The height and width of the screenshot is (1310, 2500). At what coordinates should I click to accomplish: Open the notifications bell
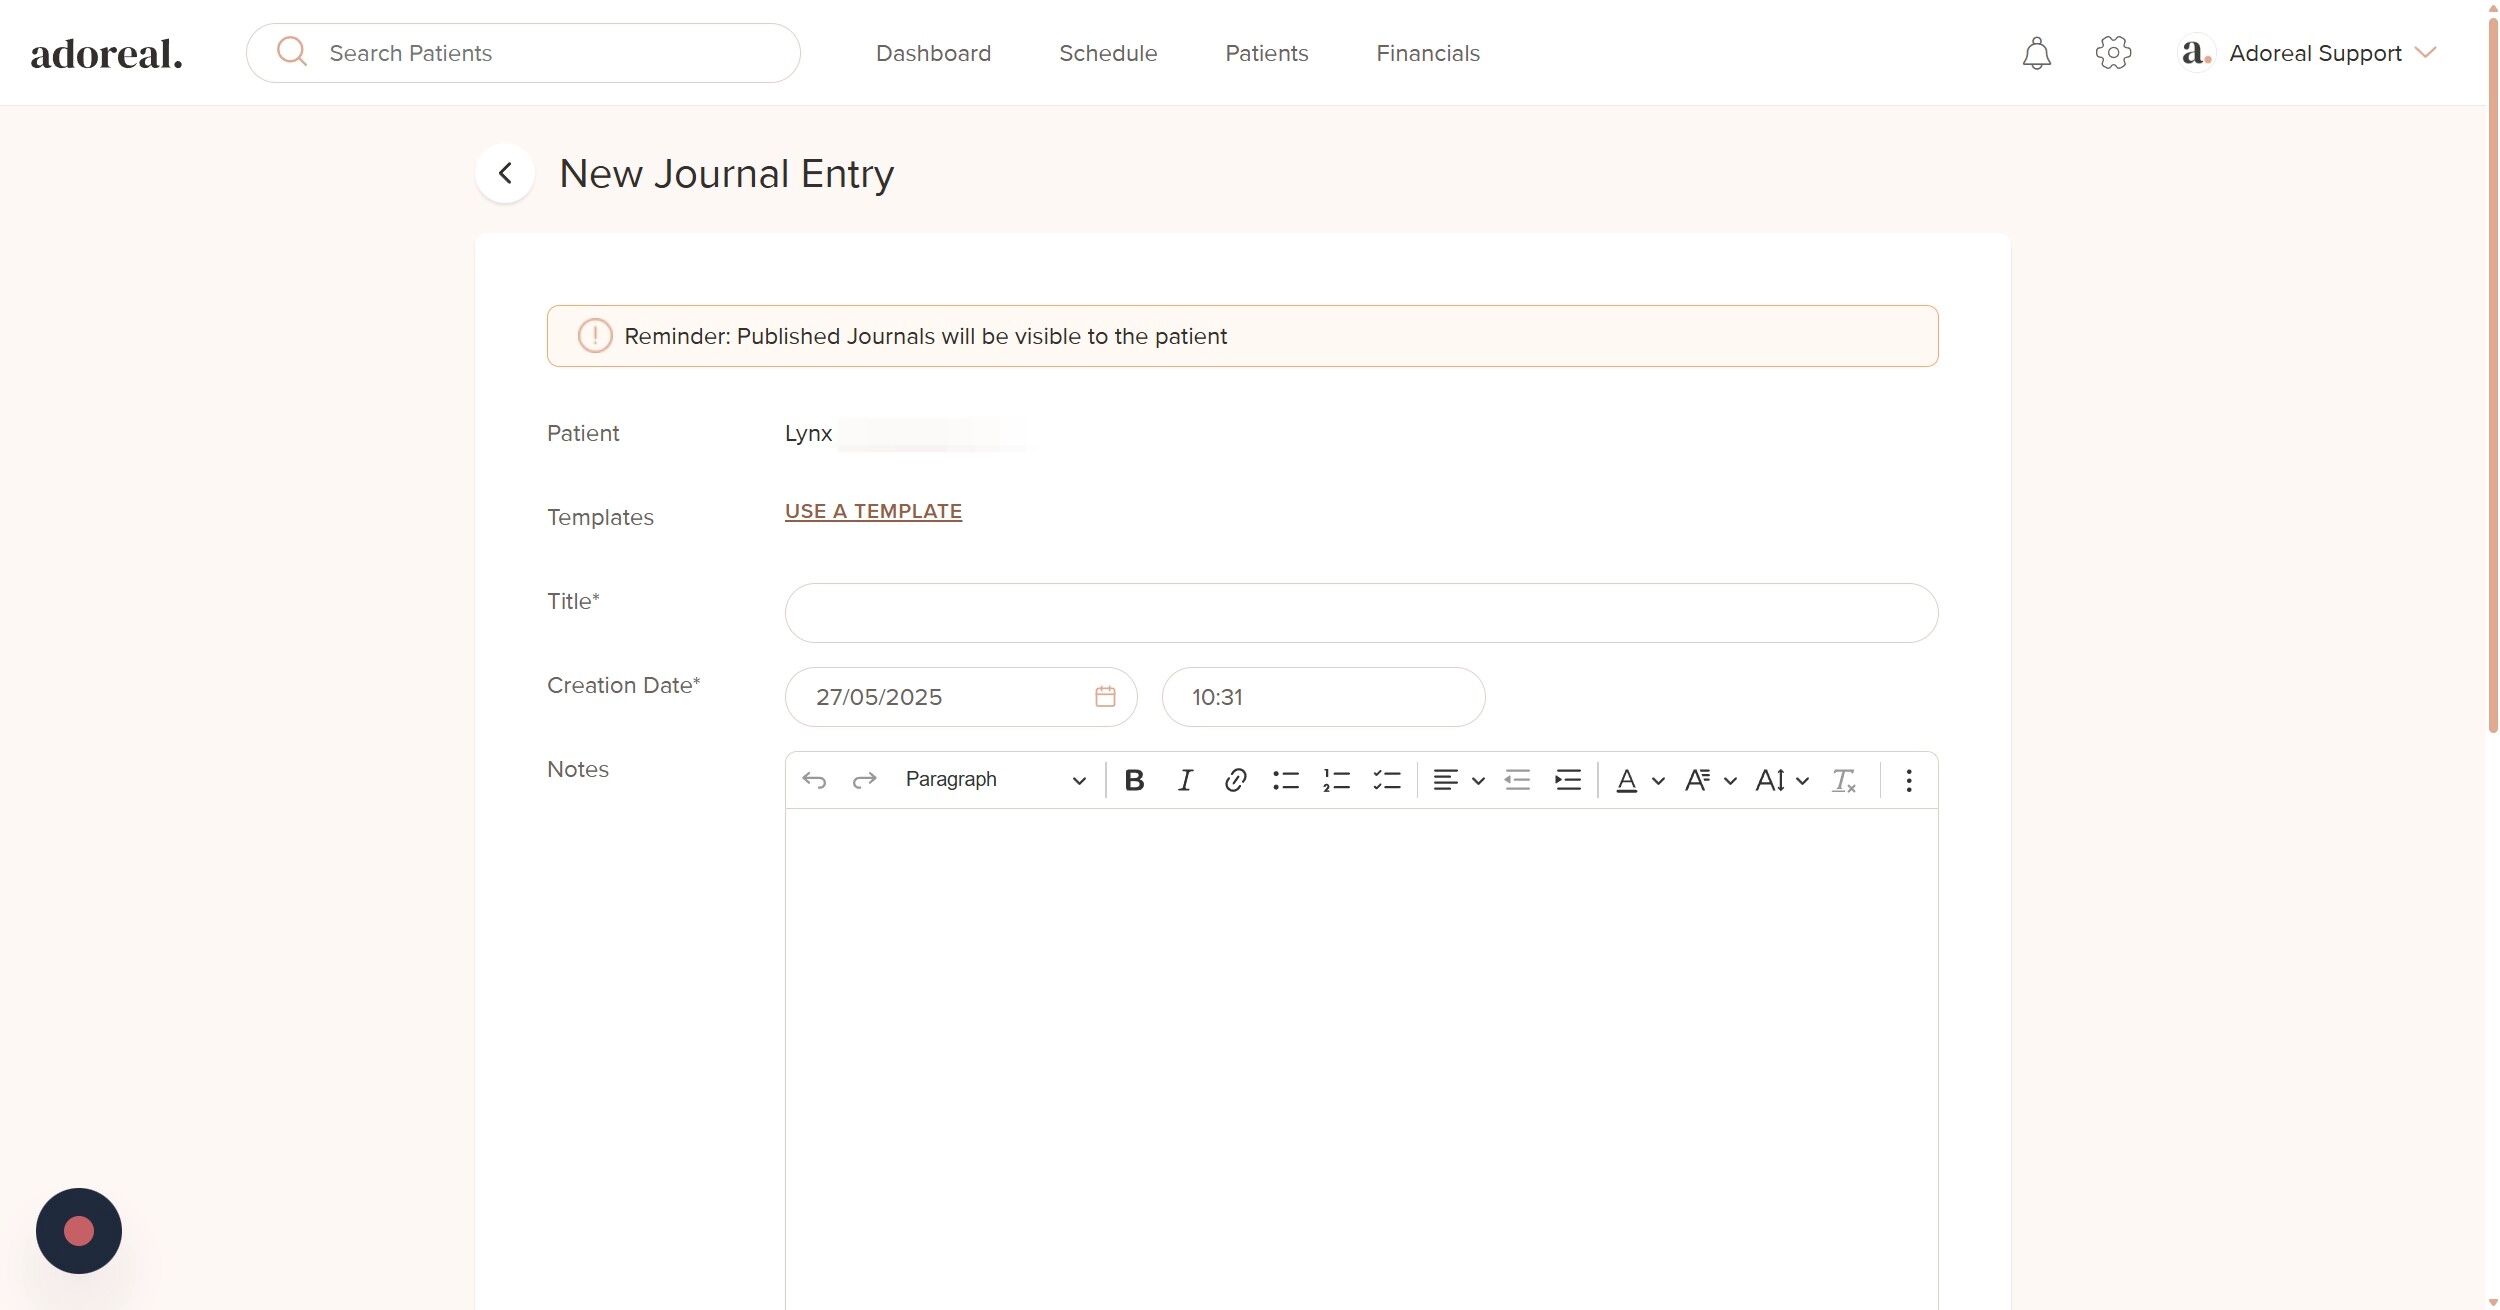[2036, 53]
